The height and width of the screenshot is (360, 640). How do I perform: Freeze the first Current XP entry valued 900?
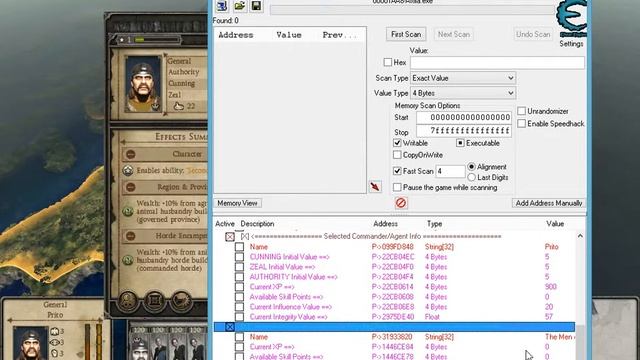click(239, 287)
